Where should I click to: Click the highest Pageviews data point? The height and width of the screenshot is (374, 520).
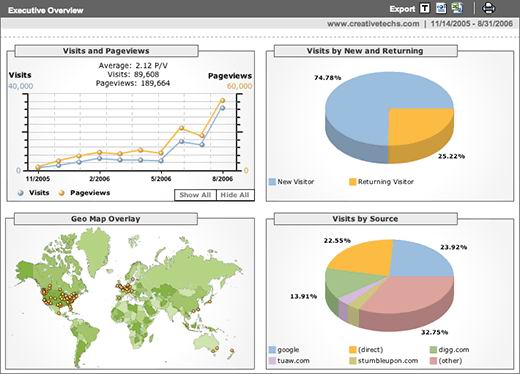(x=223, y=100)
